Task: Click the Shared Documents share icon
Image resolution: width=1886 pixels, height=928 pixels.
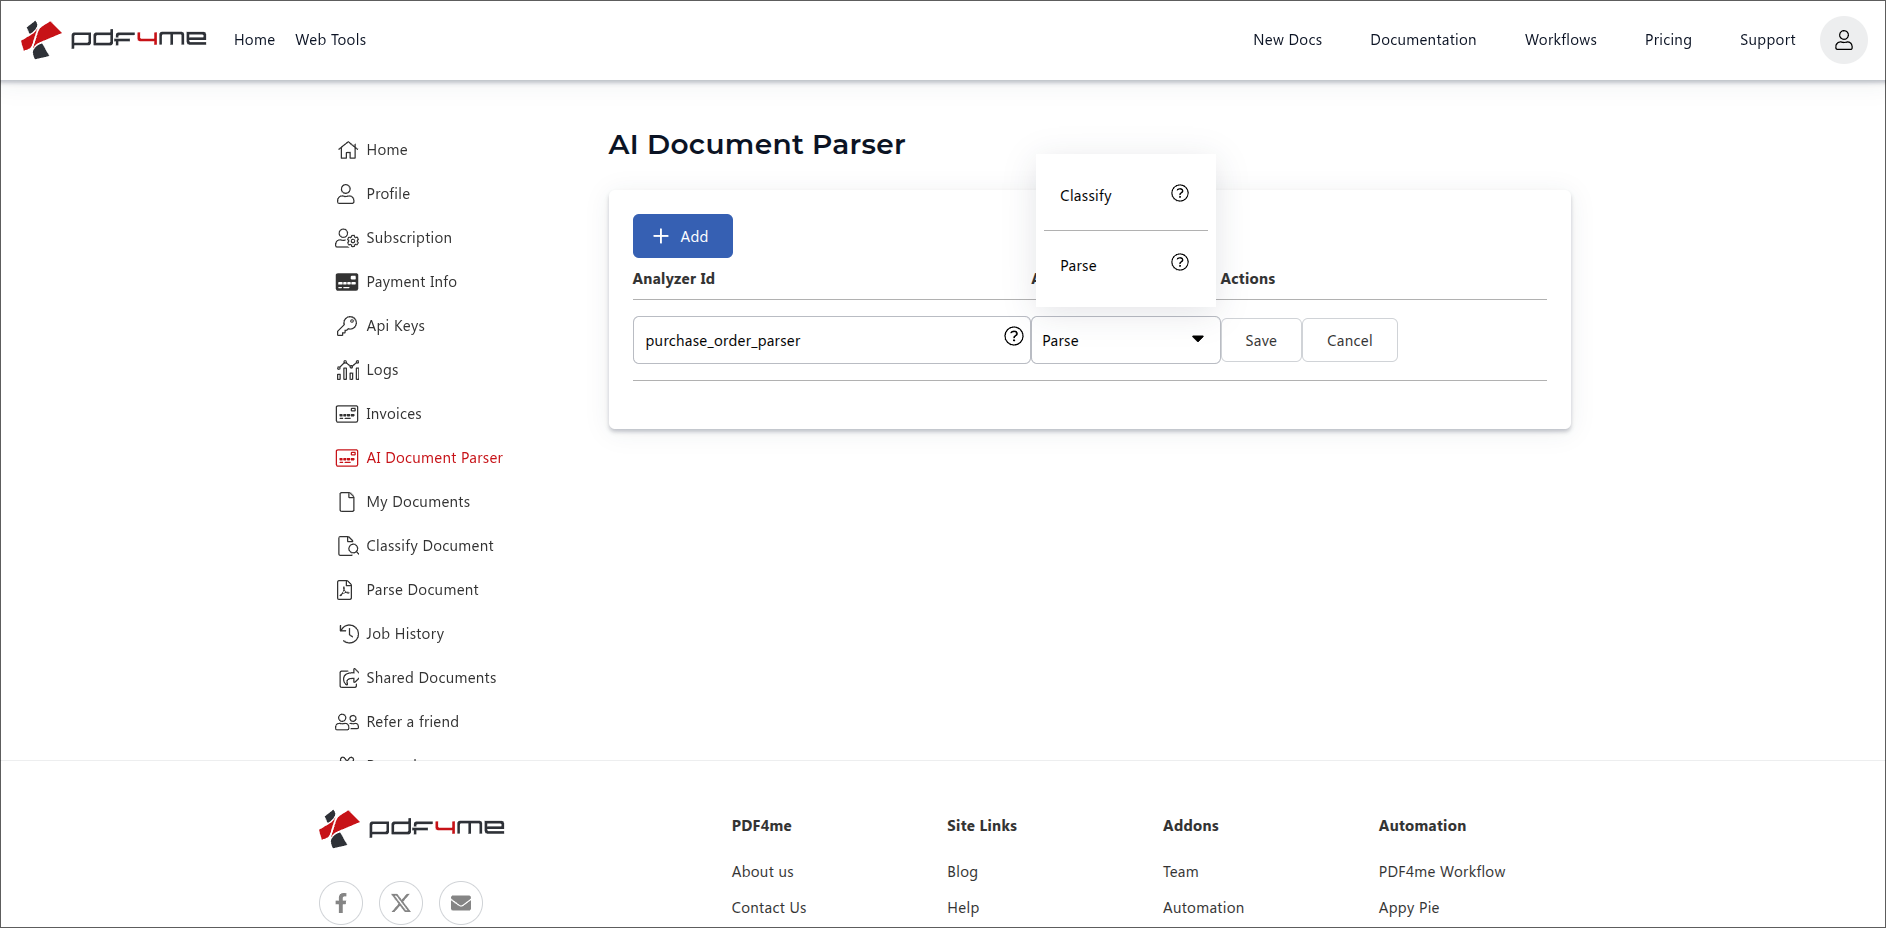Action: [348, 678]
